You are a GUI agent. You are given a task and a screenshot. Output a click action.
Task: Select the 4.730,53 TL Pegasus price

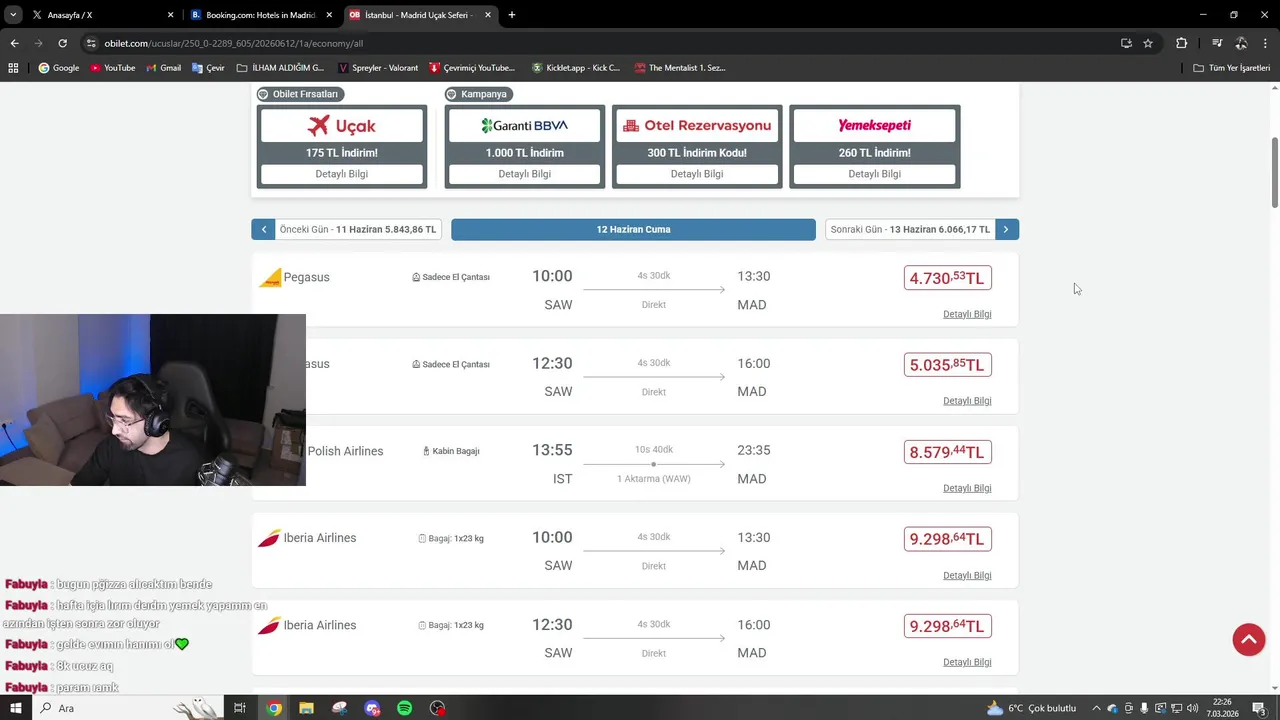click(947, 278)
